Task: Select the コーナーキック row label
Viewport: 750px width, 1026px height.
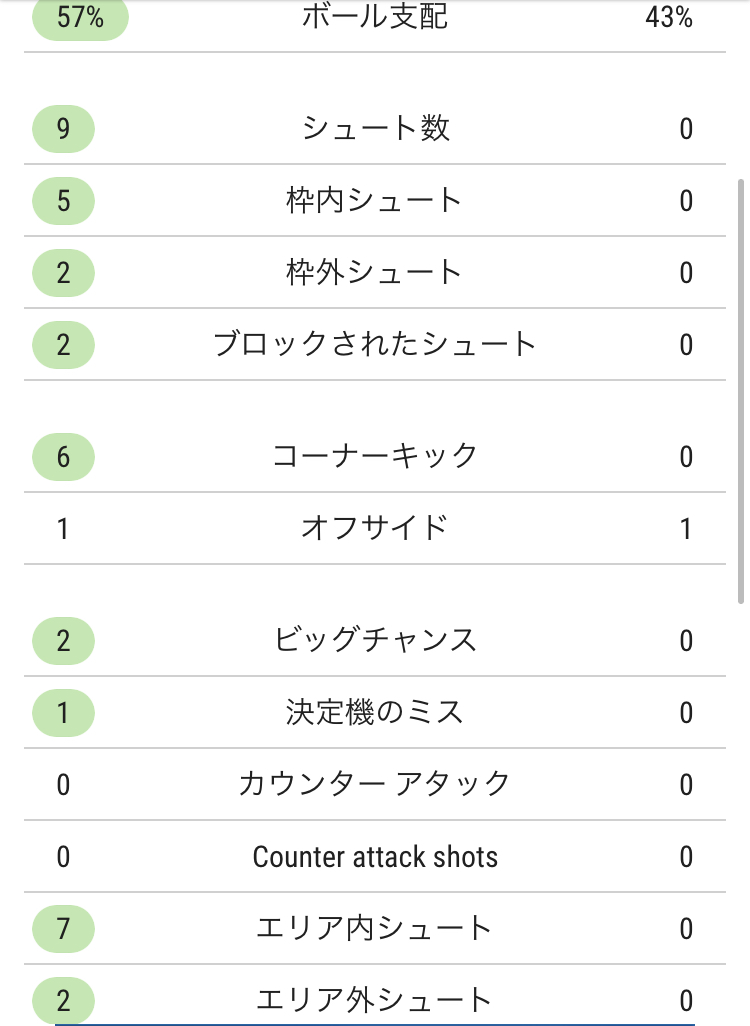Action: 375,456
